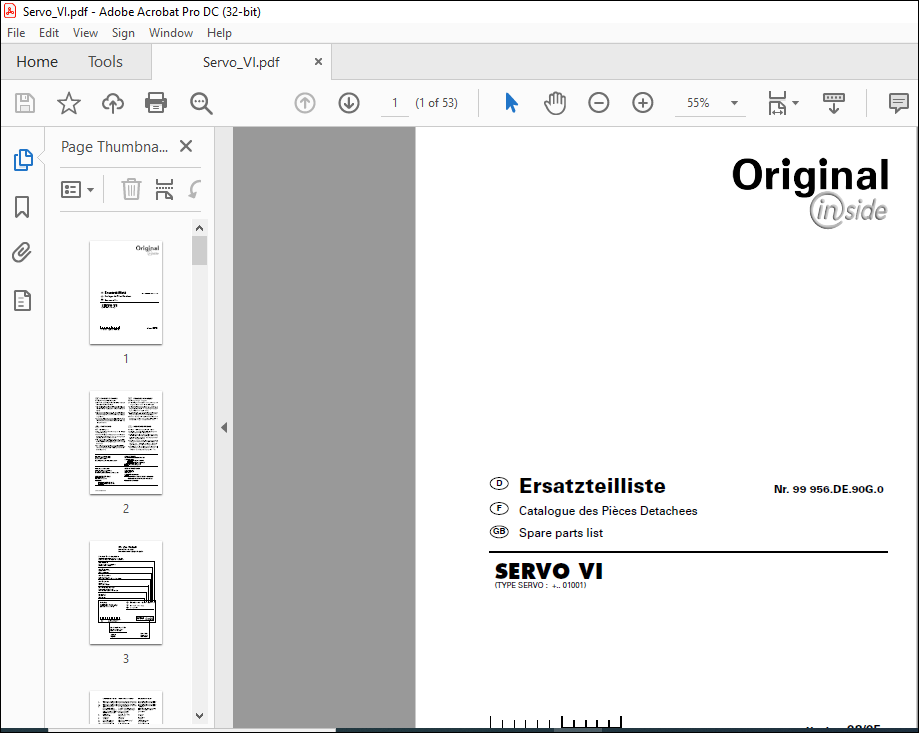Screen dimensions: 919x733
Task: Click the keyboard download toolbar icon
Action: (x=833, y=103)
